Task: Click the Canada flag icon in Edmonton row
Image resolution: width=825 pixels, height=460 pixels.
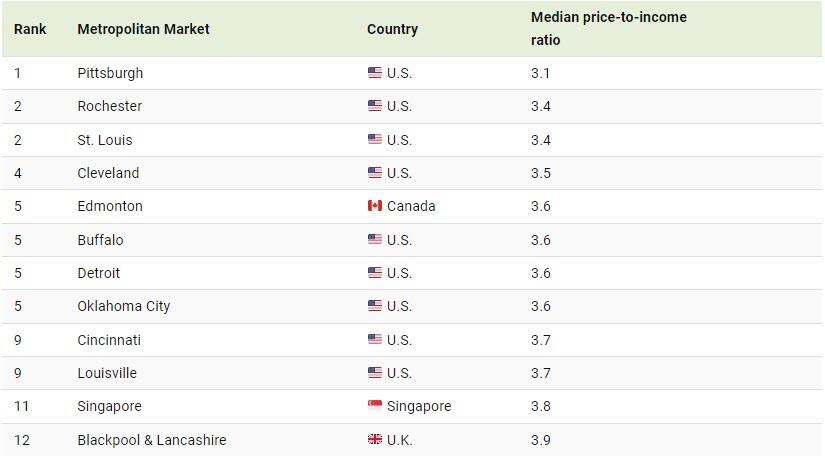Action: 375,206
